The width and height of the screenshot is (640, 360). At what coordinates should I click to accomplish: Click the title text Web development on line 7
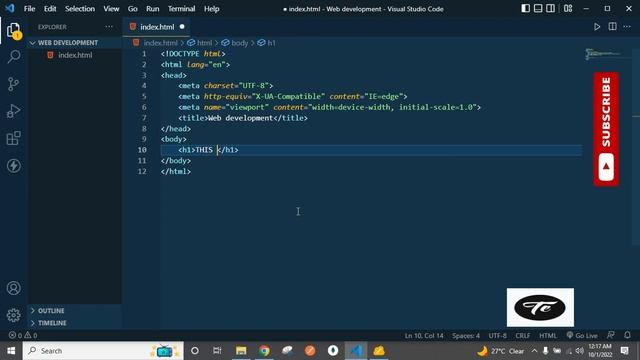point(241,118)
